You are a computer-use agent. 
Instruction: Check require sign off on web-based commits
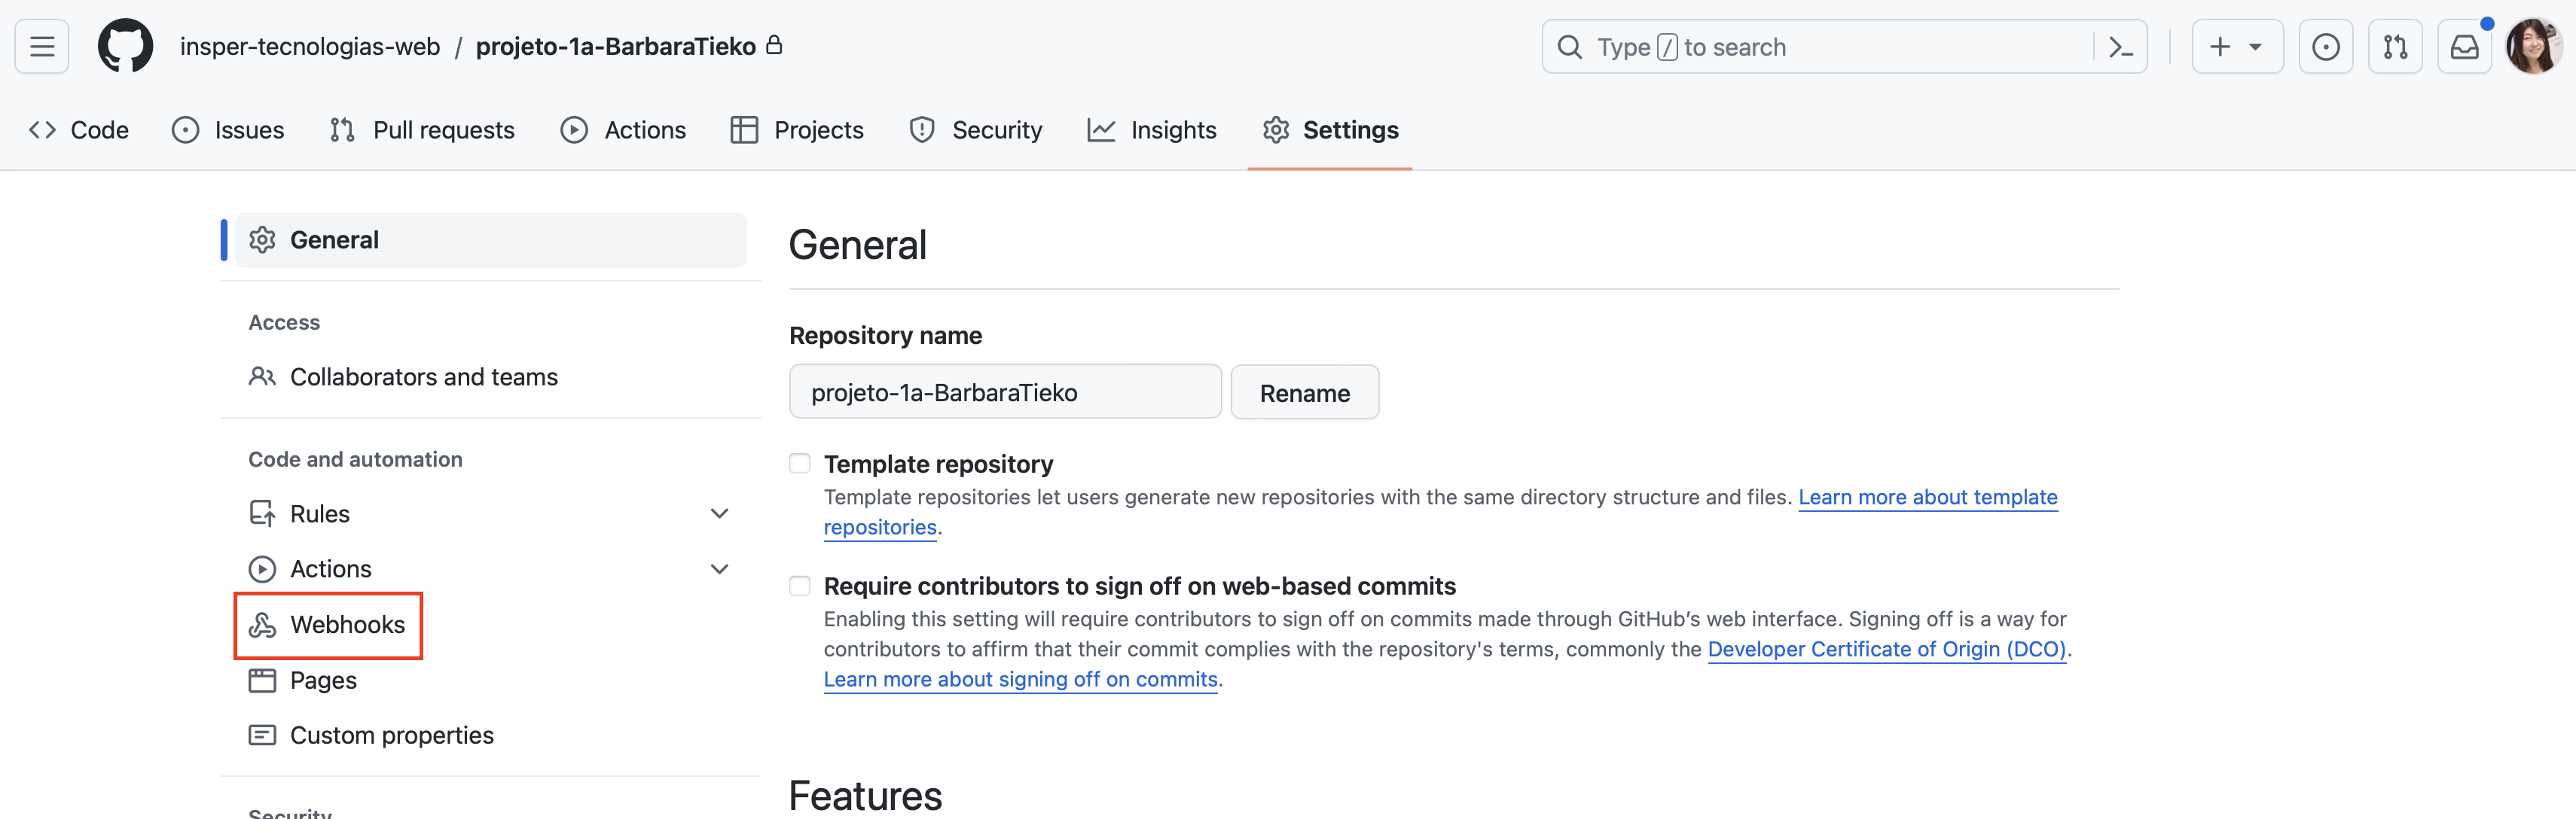coord(799,585)
